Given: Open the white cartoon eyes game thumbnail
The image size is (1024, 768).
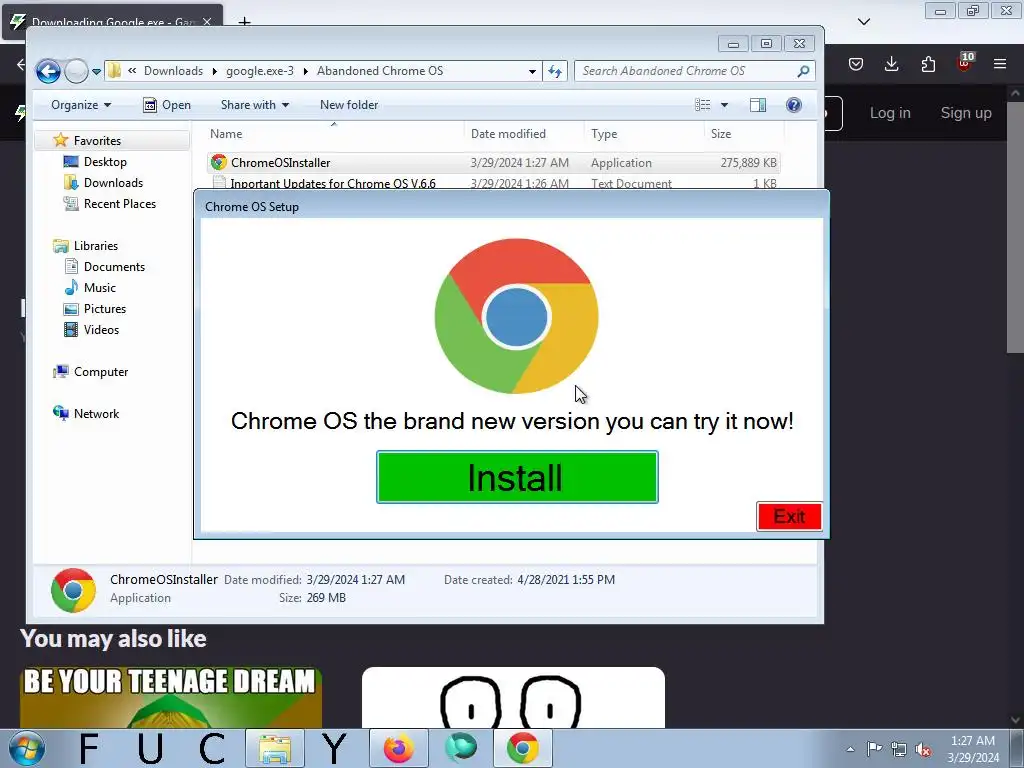Looking at the screenshot, I should [x=513, y=697].
